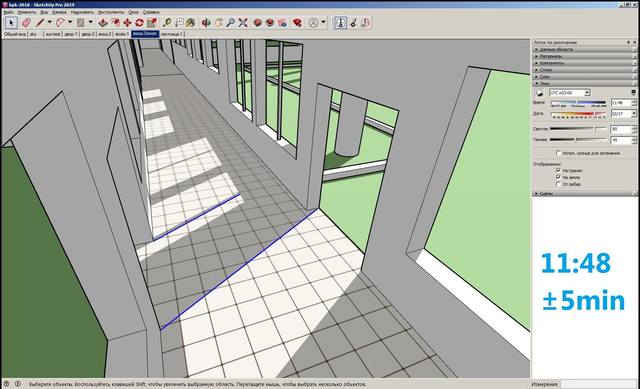Adjust the Дата date slider
Viewport: 640px width, 389px height.
click(x=578, y=114)
